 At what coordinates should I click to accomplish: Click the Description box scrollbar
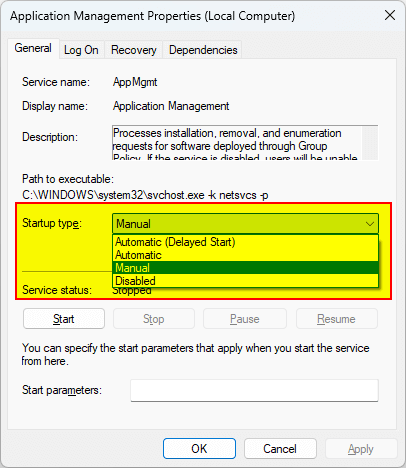pos(370,143)
